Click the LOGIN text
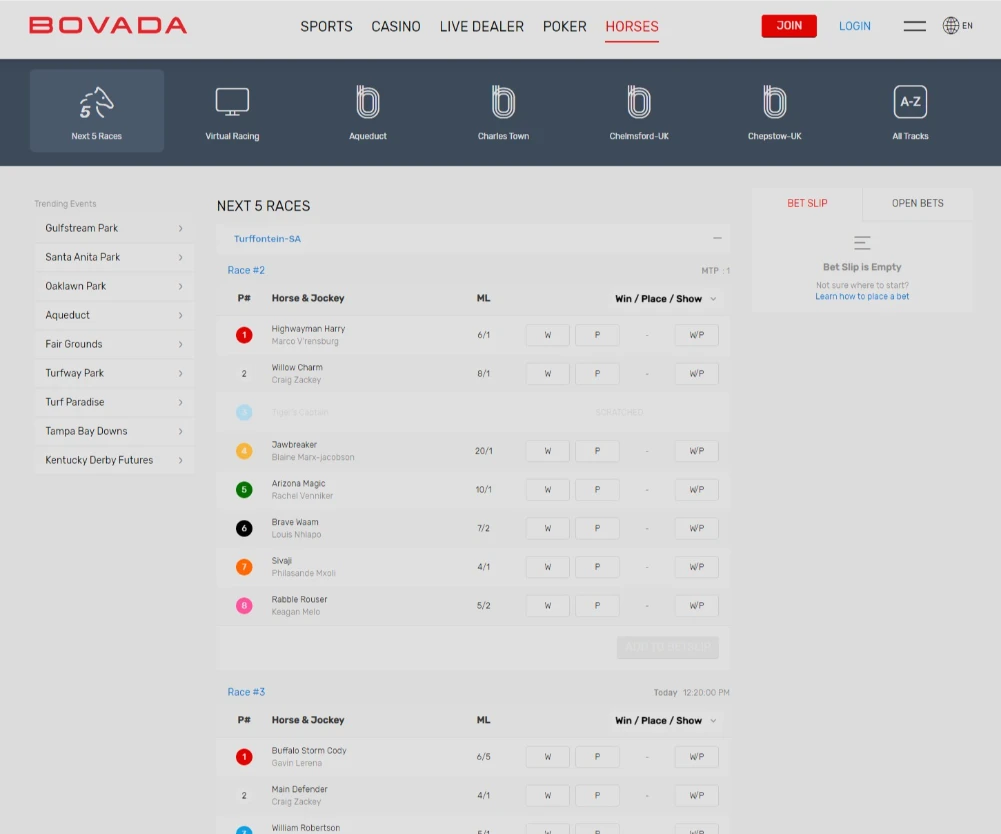This screenshot has height=834, width=1001. pyautogui.click(x=854, y=26)
